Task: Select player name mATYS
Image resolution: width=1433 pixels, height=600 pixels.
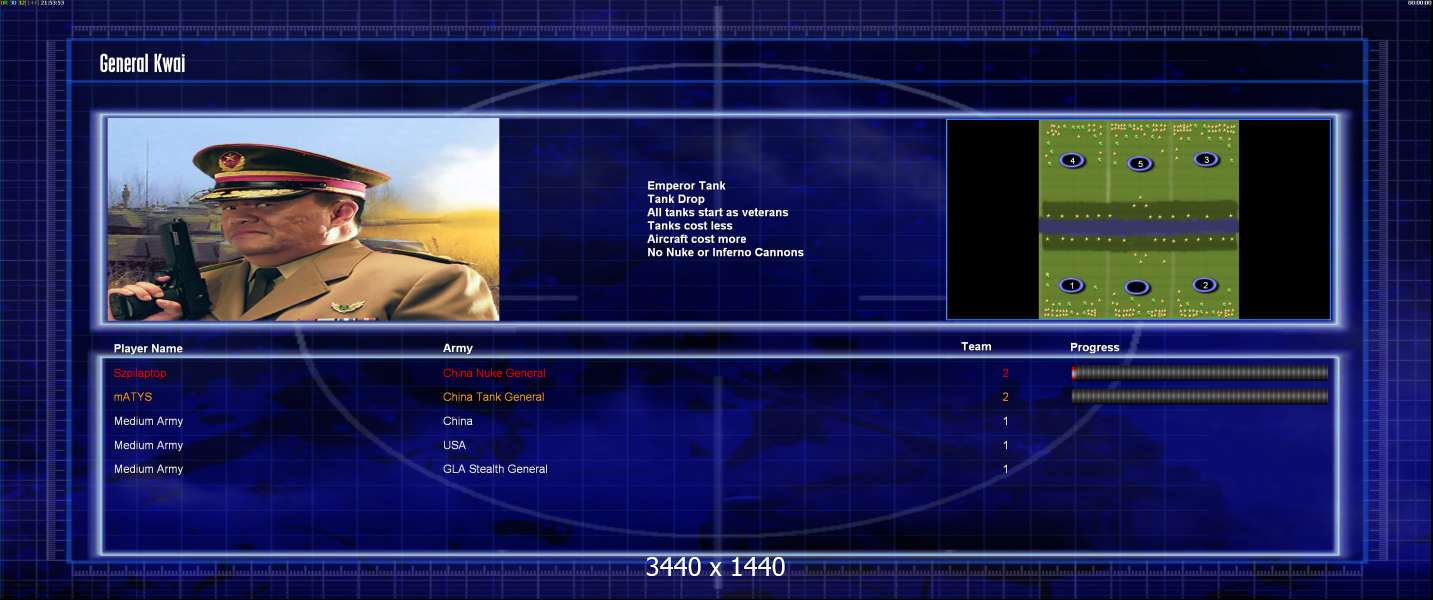Action: (x=133, y=397)
